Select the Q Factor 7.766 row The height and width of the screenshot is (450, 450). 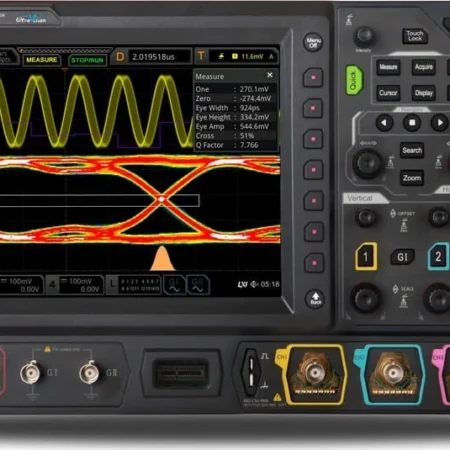click(235, 145)
